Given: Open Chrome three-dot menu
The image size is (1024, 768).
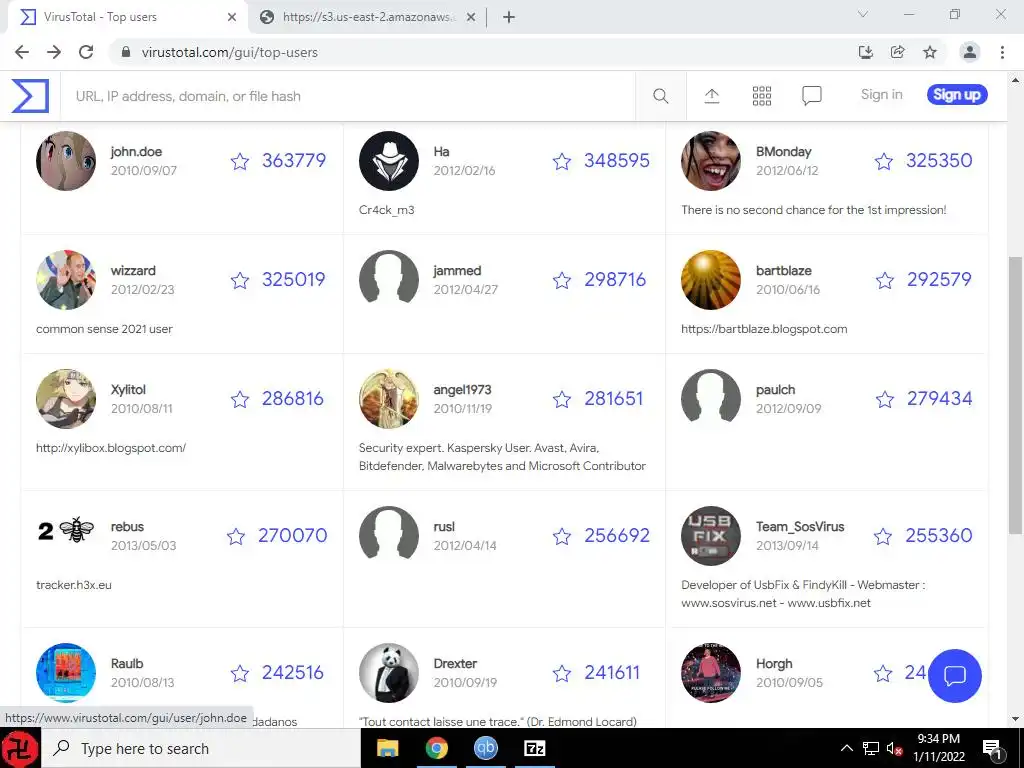Looking at the screenshot, I should (x=1002, y=52).
